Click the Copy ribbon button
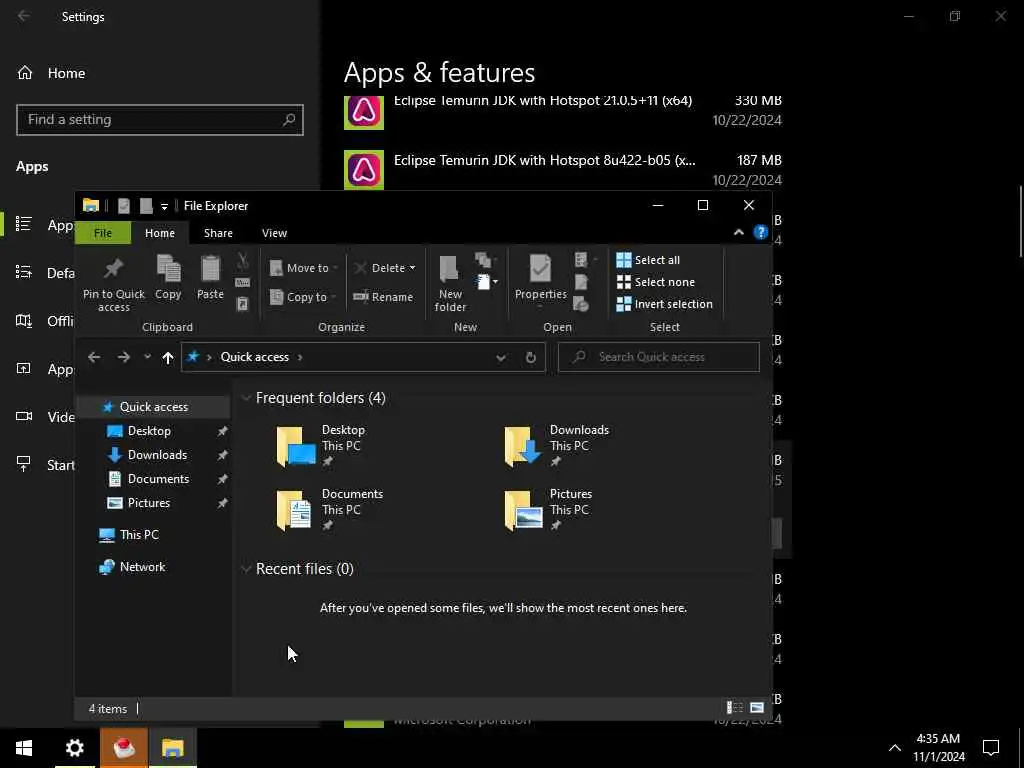 pos(168,278)
